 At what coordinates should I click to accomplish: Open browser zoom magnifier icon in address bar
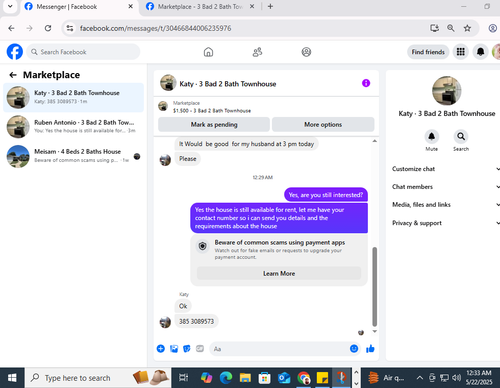click(x=451, y=28)
